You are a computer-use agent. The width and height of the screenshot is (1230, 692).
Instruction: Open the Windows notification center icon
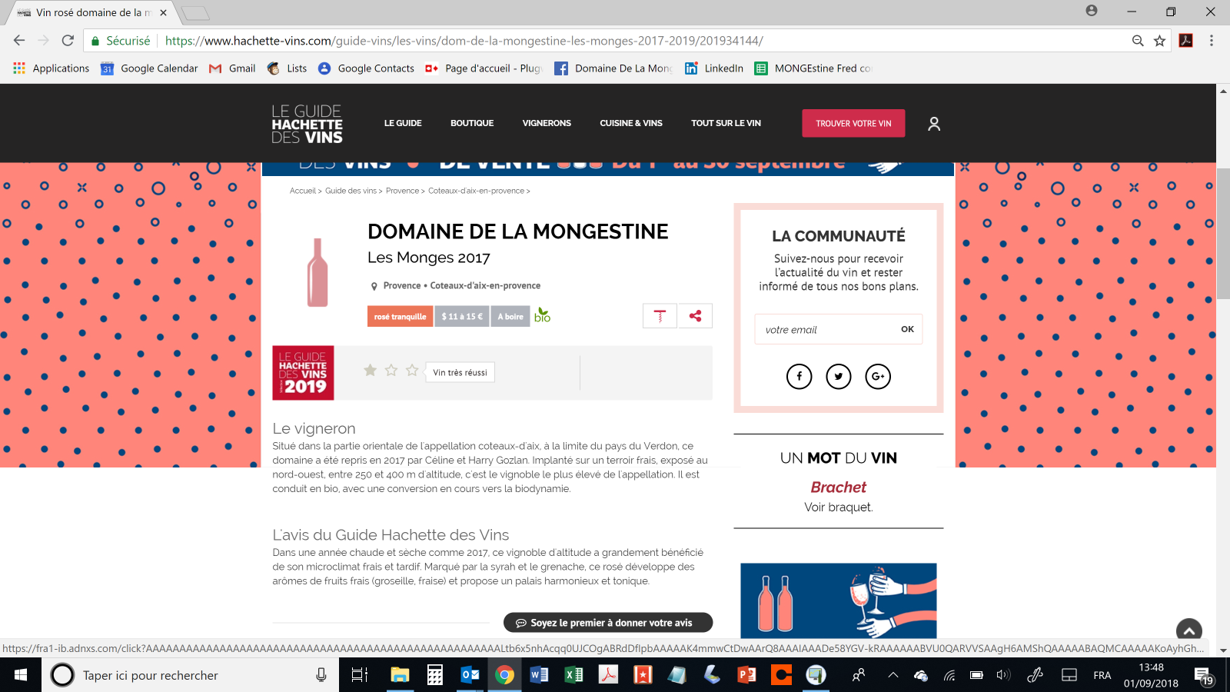click(1204, 676)
